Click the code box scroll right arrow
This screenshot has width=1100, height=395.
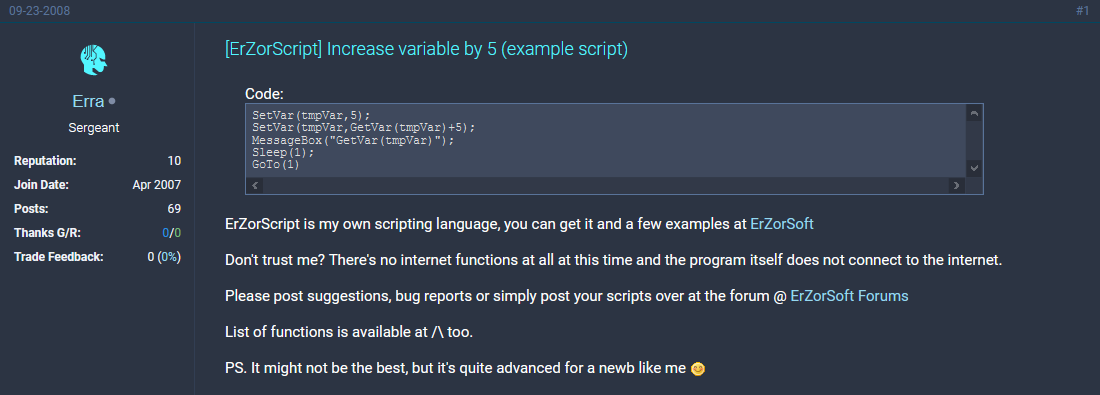click(956, 186)
